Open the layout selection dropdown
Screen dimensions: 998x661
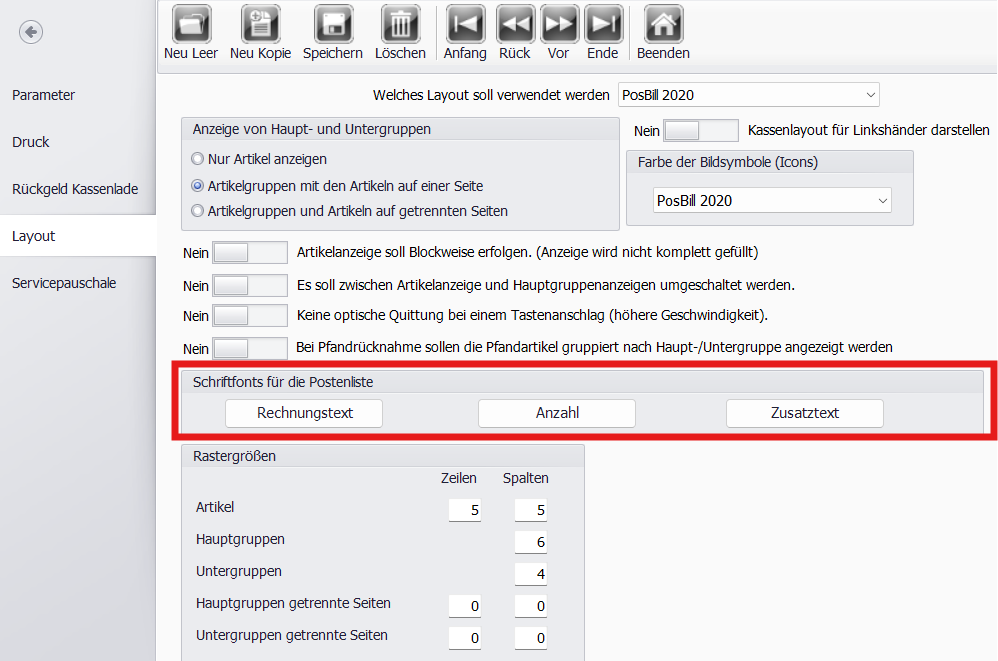(x=749, y=95)
